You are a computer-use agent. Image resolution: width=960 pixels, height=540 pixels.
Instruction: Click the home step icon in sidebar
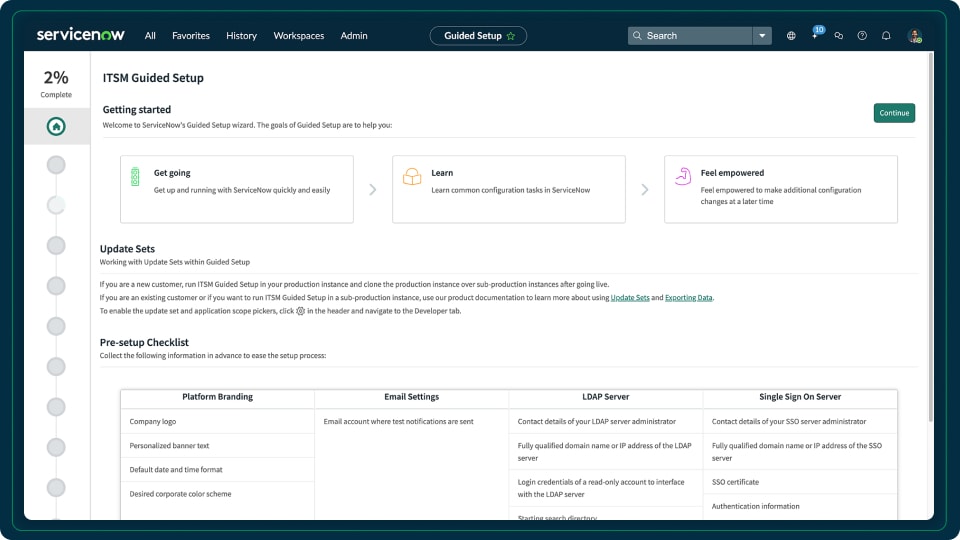tap(56, 126)
